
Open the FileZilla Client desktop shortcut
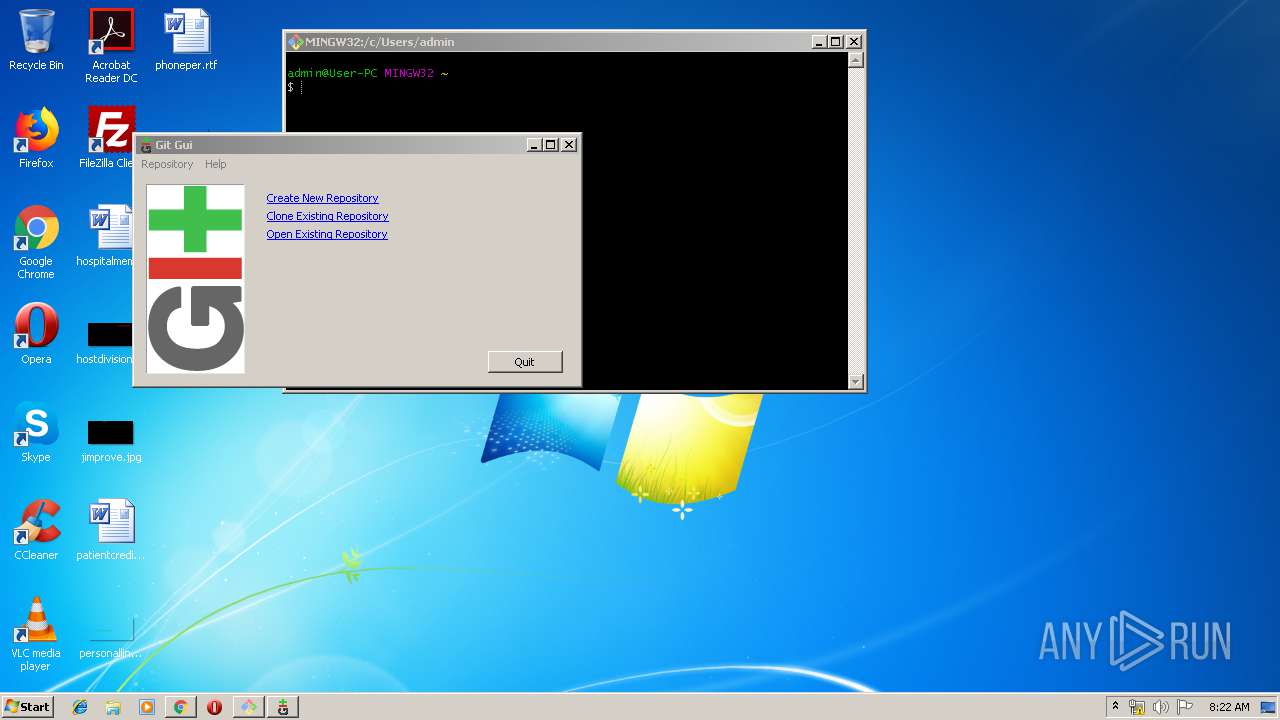coord(108,138)
